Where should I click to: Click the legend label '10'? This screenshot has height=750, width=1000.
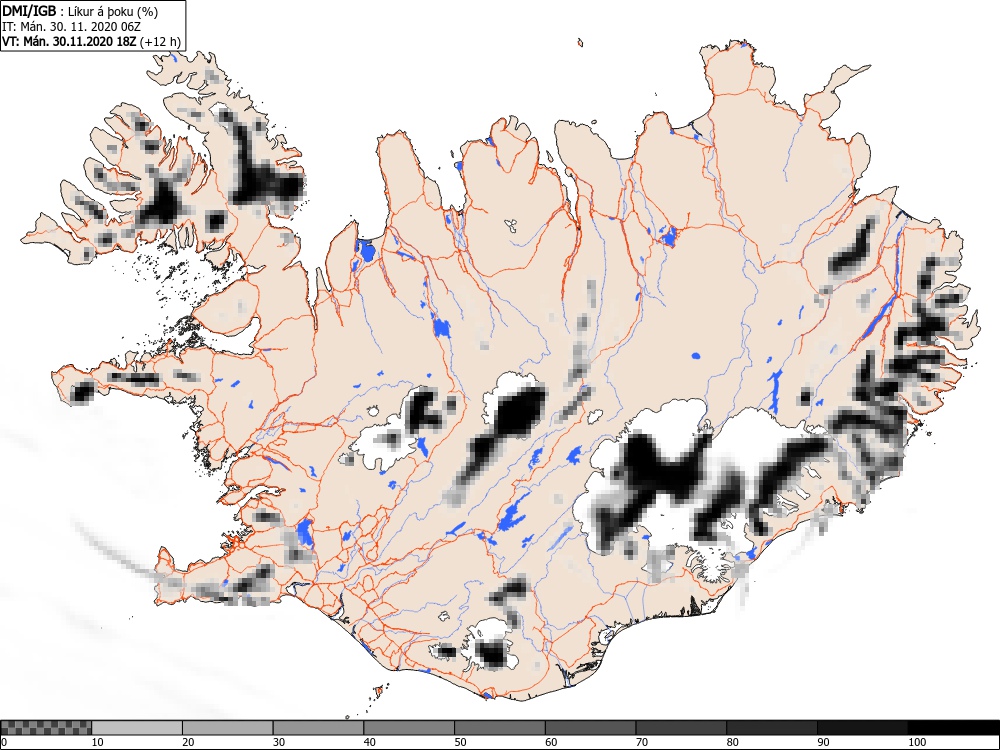(98, 742)
